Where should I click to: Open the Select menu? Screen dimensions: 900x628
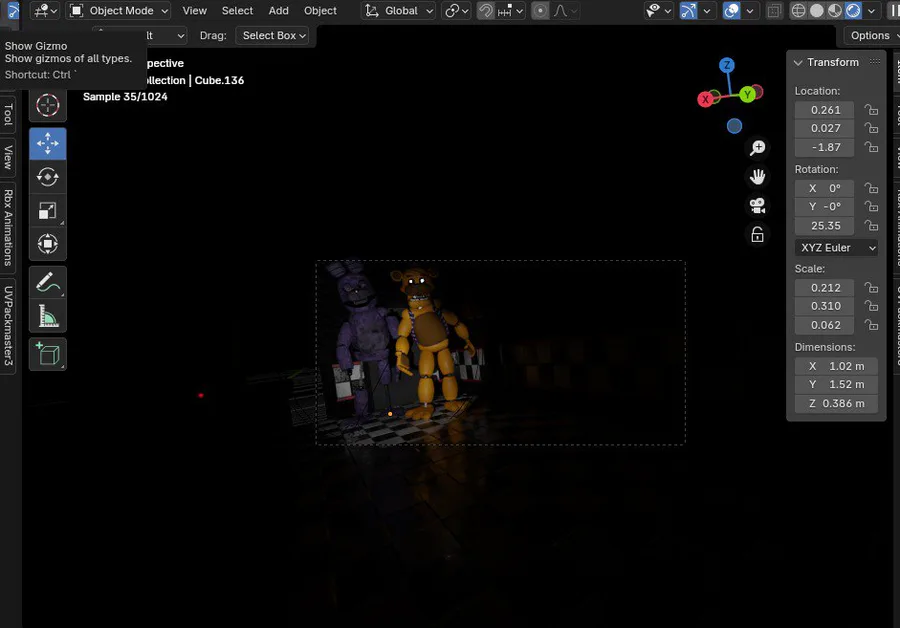pos(237,11)
